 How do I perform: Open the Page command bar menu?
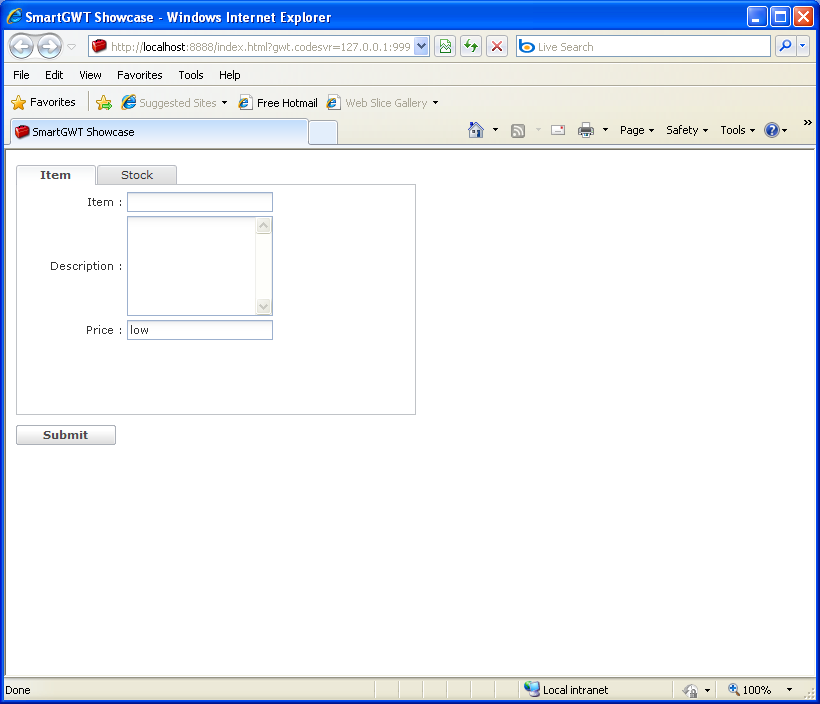(x=636, y=130)
